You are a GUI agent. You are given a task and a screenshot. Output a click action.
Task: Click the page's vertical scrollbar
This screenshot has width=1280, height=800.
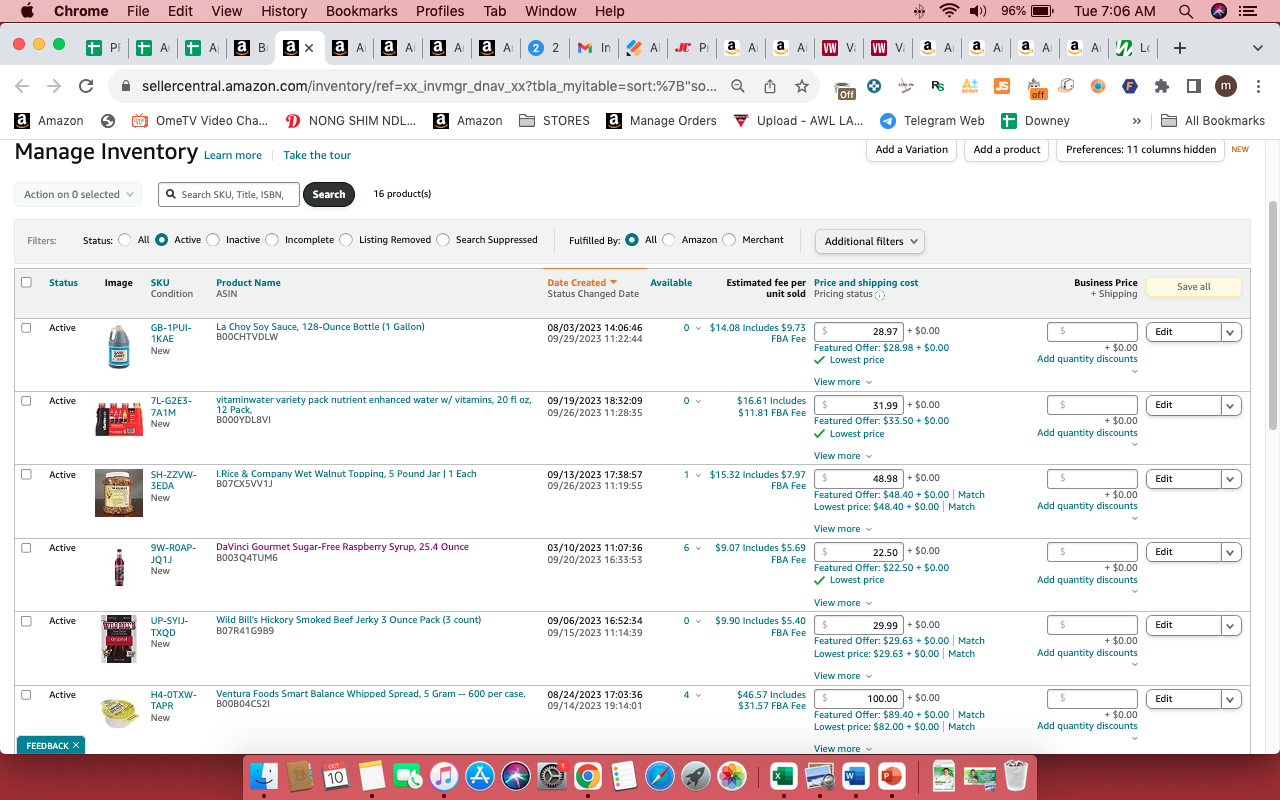coord(1273,315)
